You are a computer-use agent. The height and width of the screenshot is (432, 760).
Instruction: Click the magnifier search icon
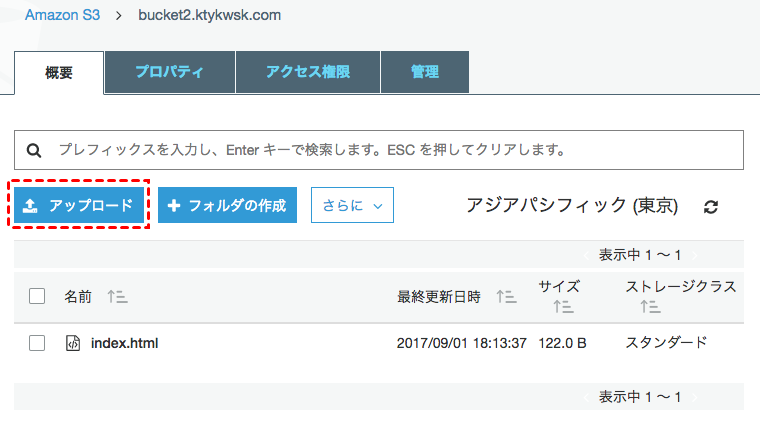click(x=34, y=151)
